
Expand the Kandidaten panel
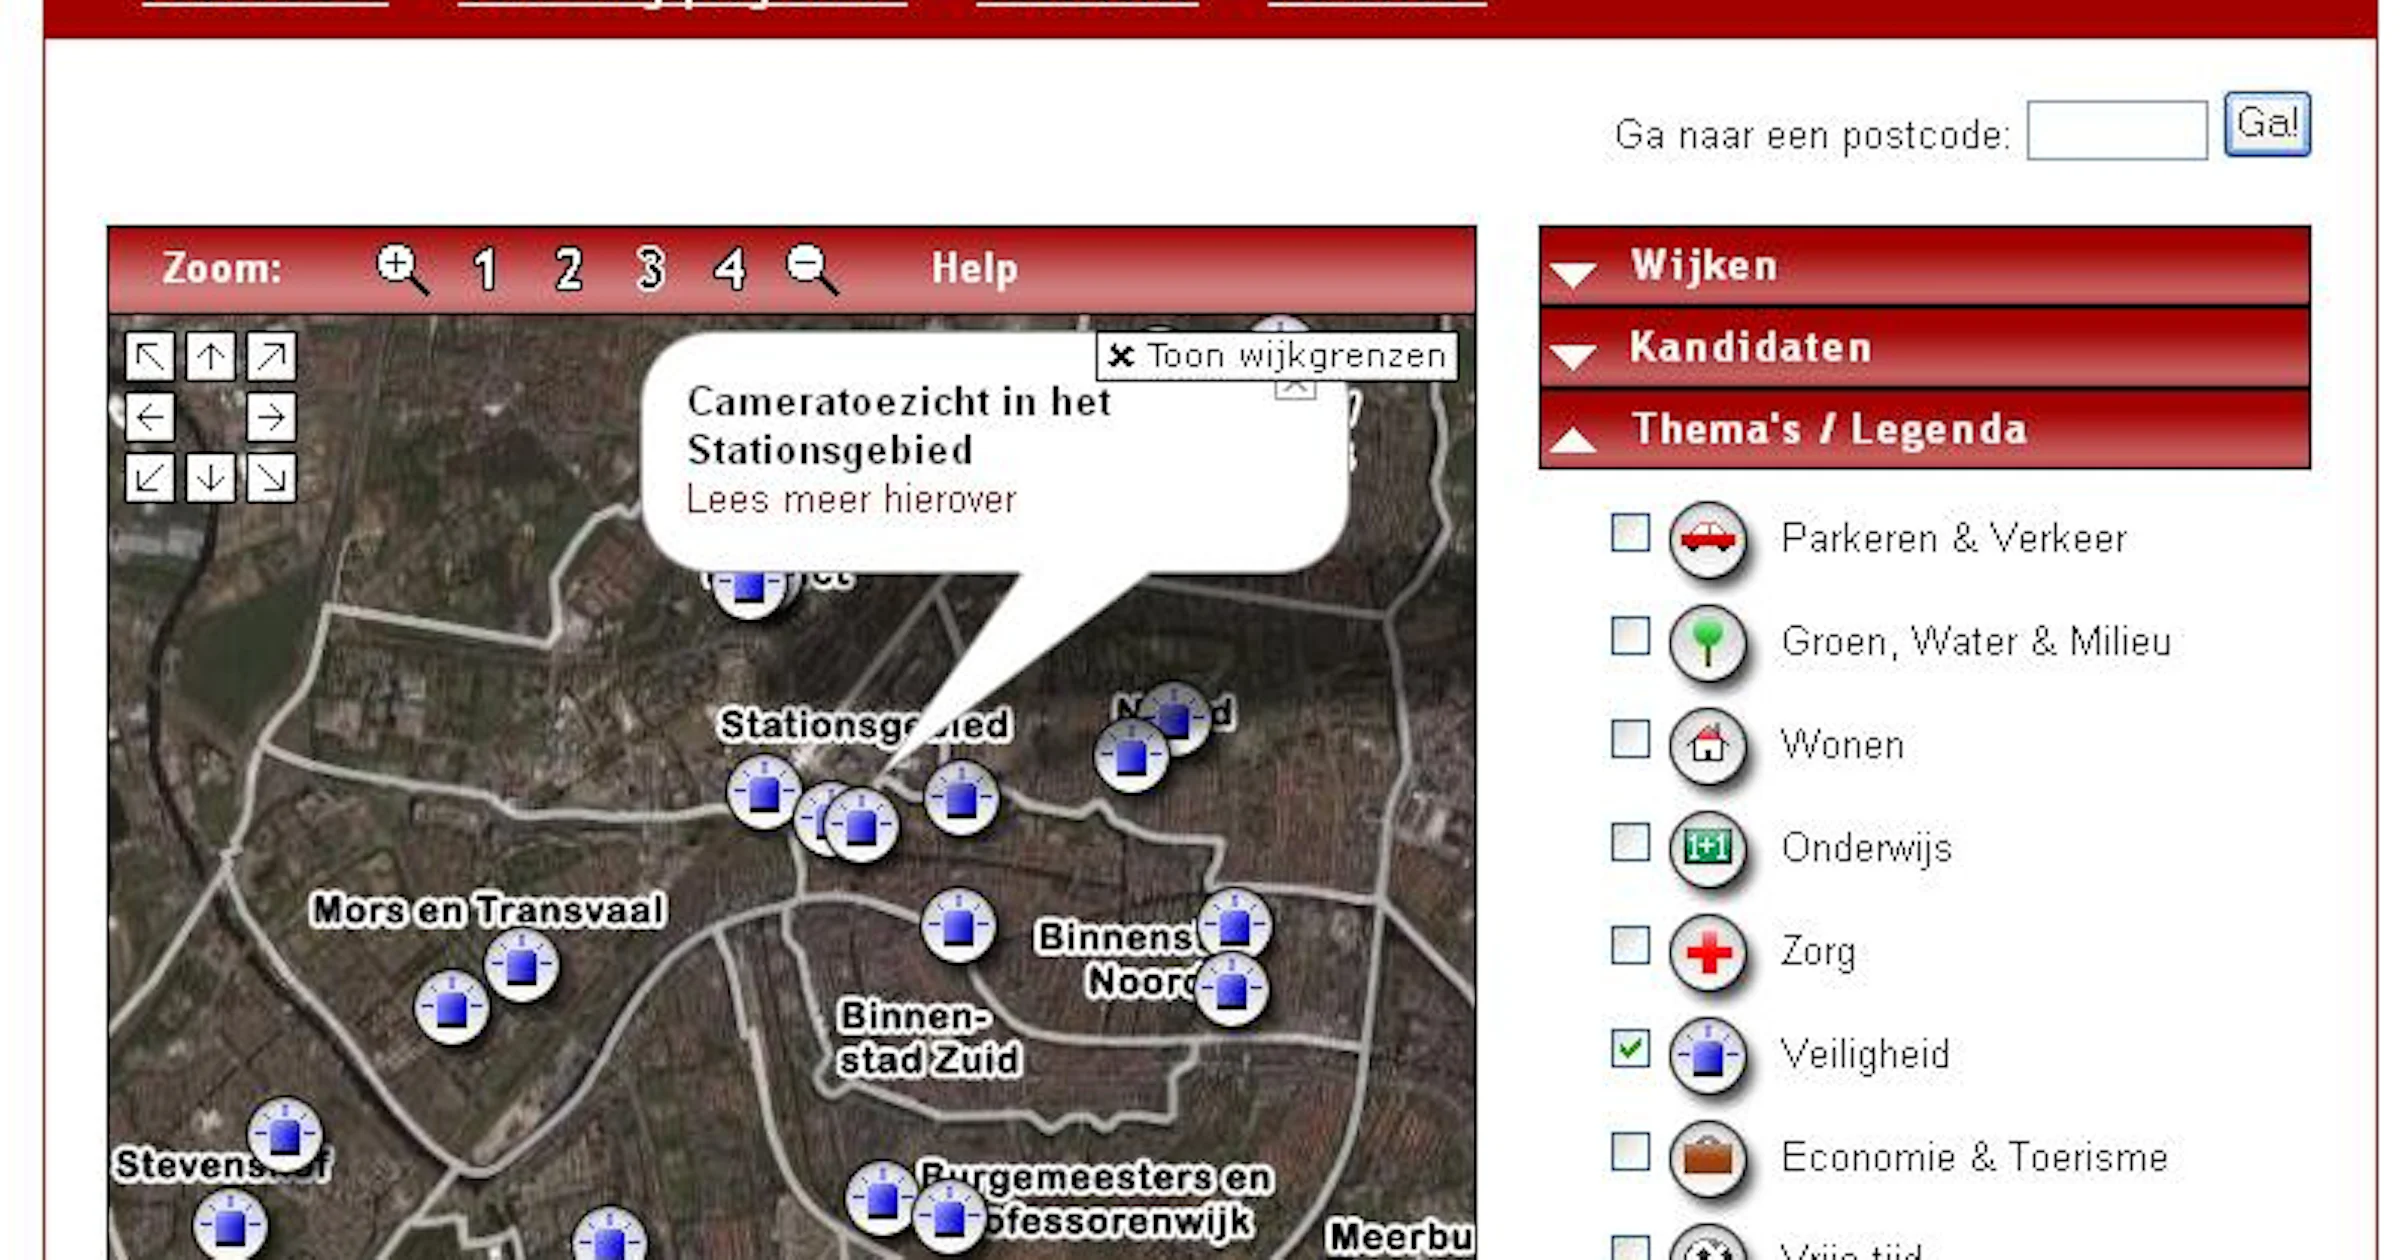click(x=1750, y=347)
